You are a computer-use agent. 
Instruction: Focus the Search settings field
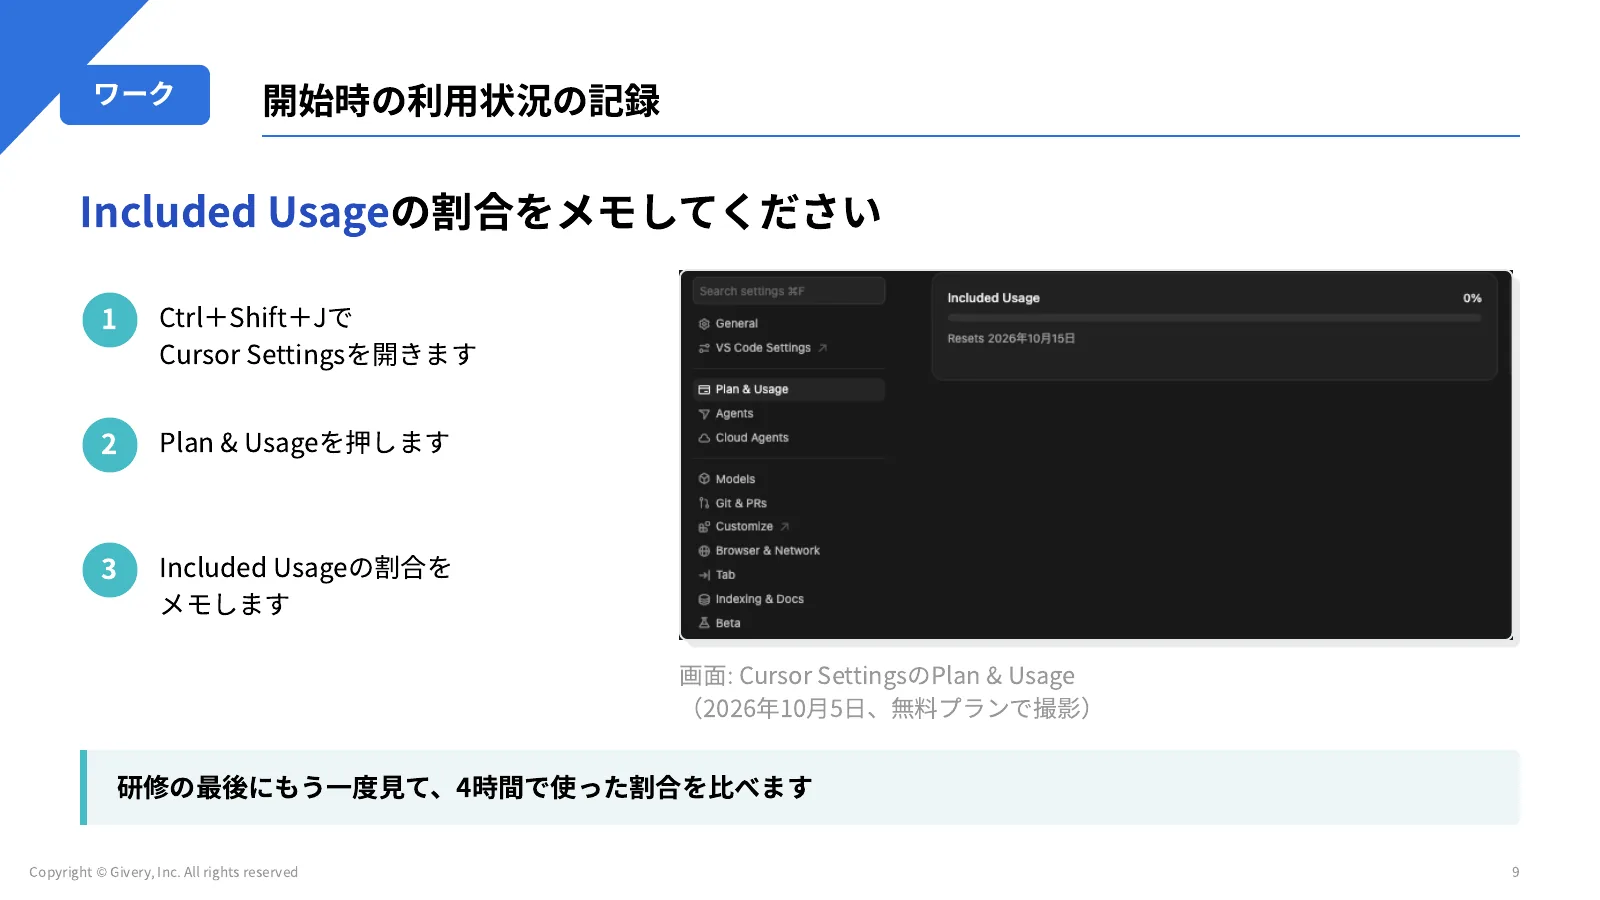788,291
